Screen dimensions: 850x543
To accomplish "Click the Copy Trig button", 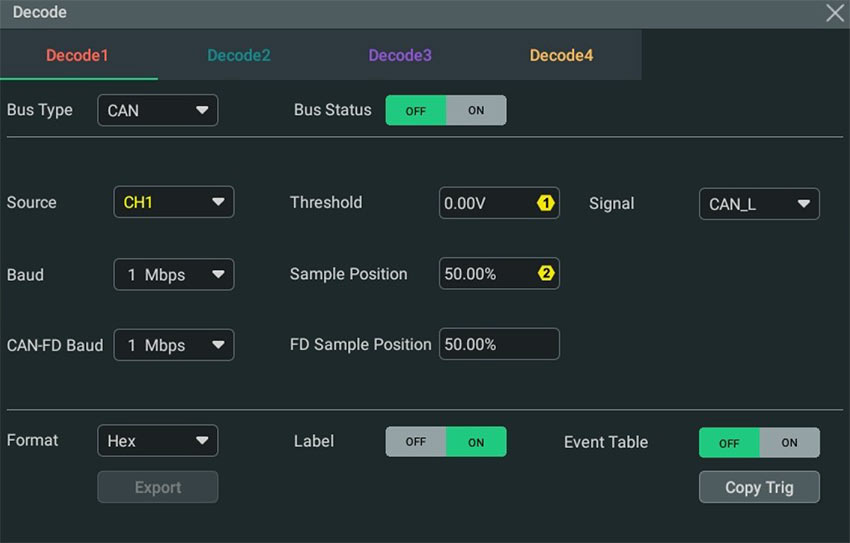I will point(759,487).
